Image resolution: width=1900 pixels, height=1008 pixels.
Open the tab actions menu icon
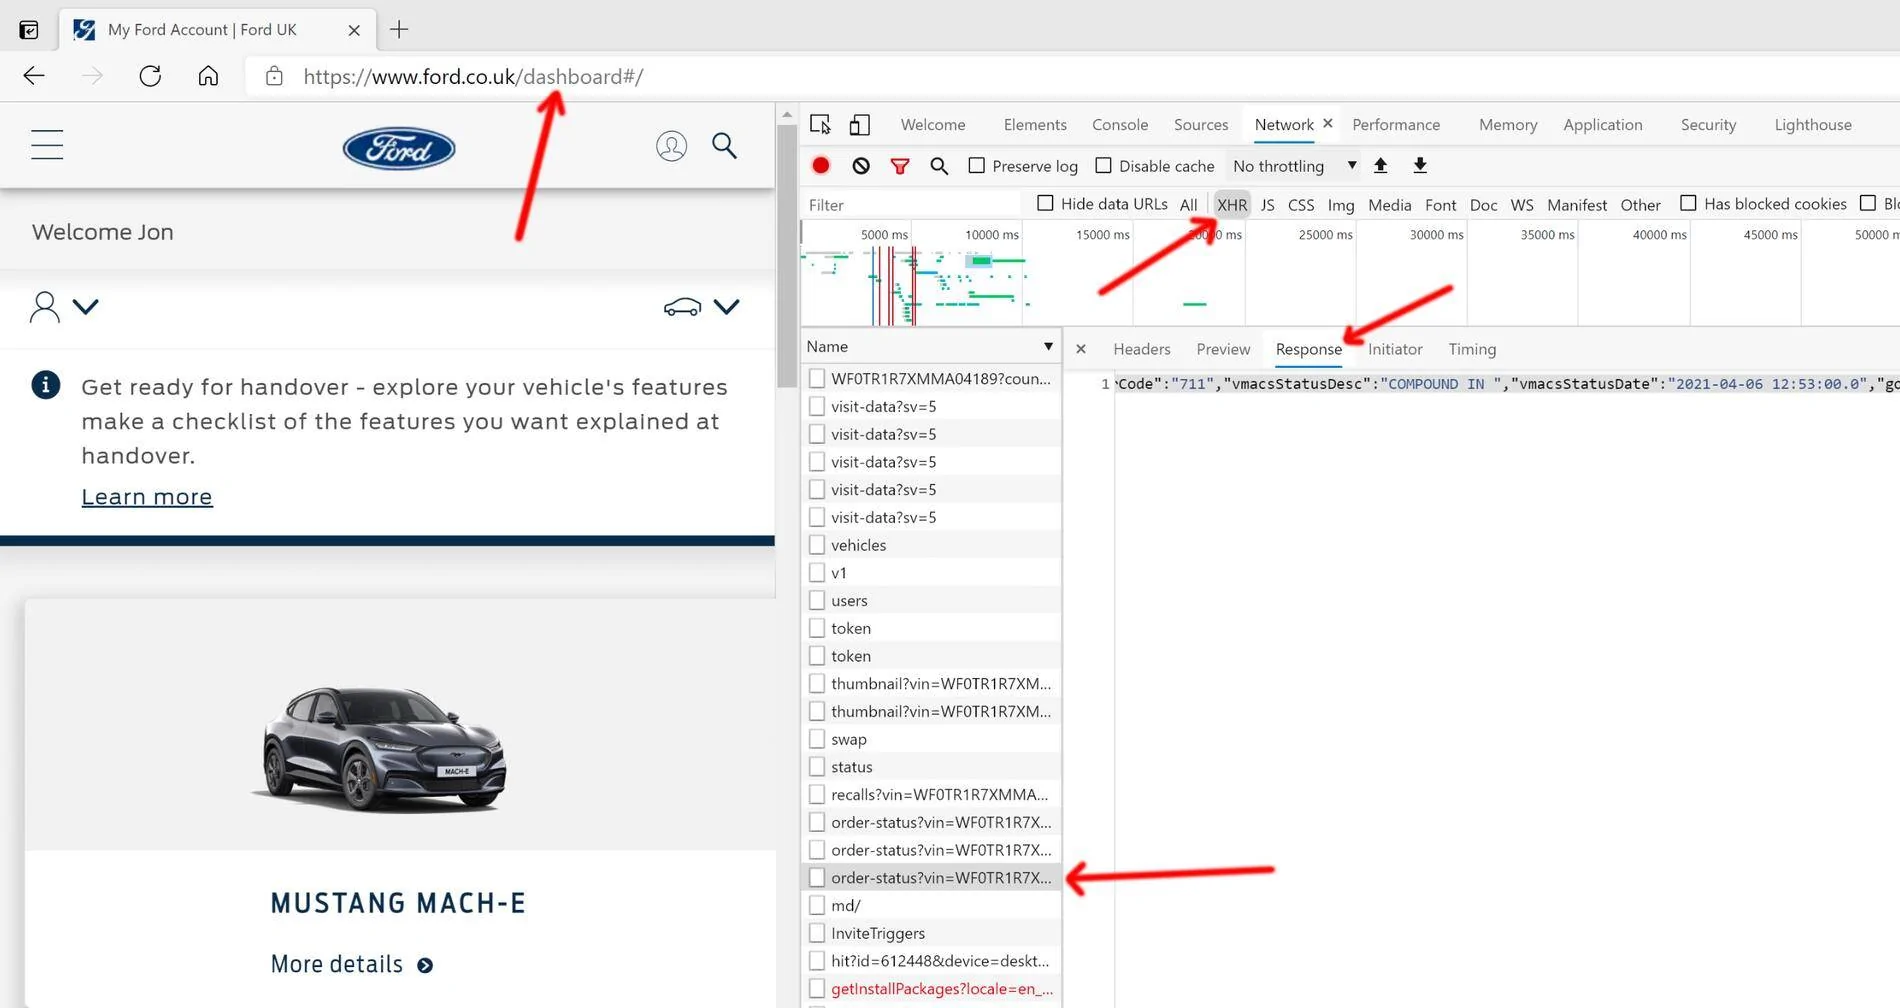(29, 30)
